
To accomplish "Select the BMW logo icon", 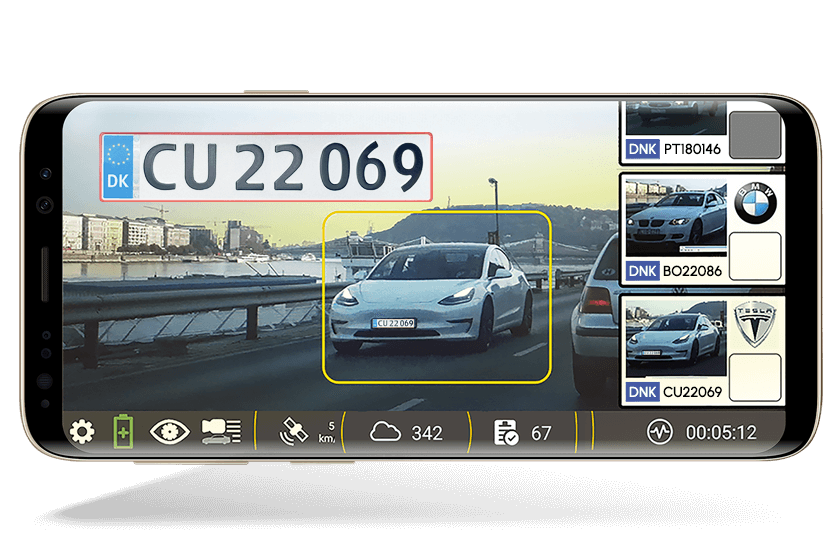I will tap(755, 203).
